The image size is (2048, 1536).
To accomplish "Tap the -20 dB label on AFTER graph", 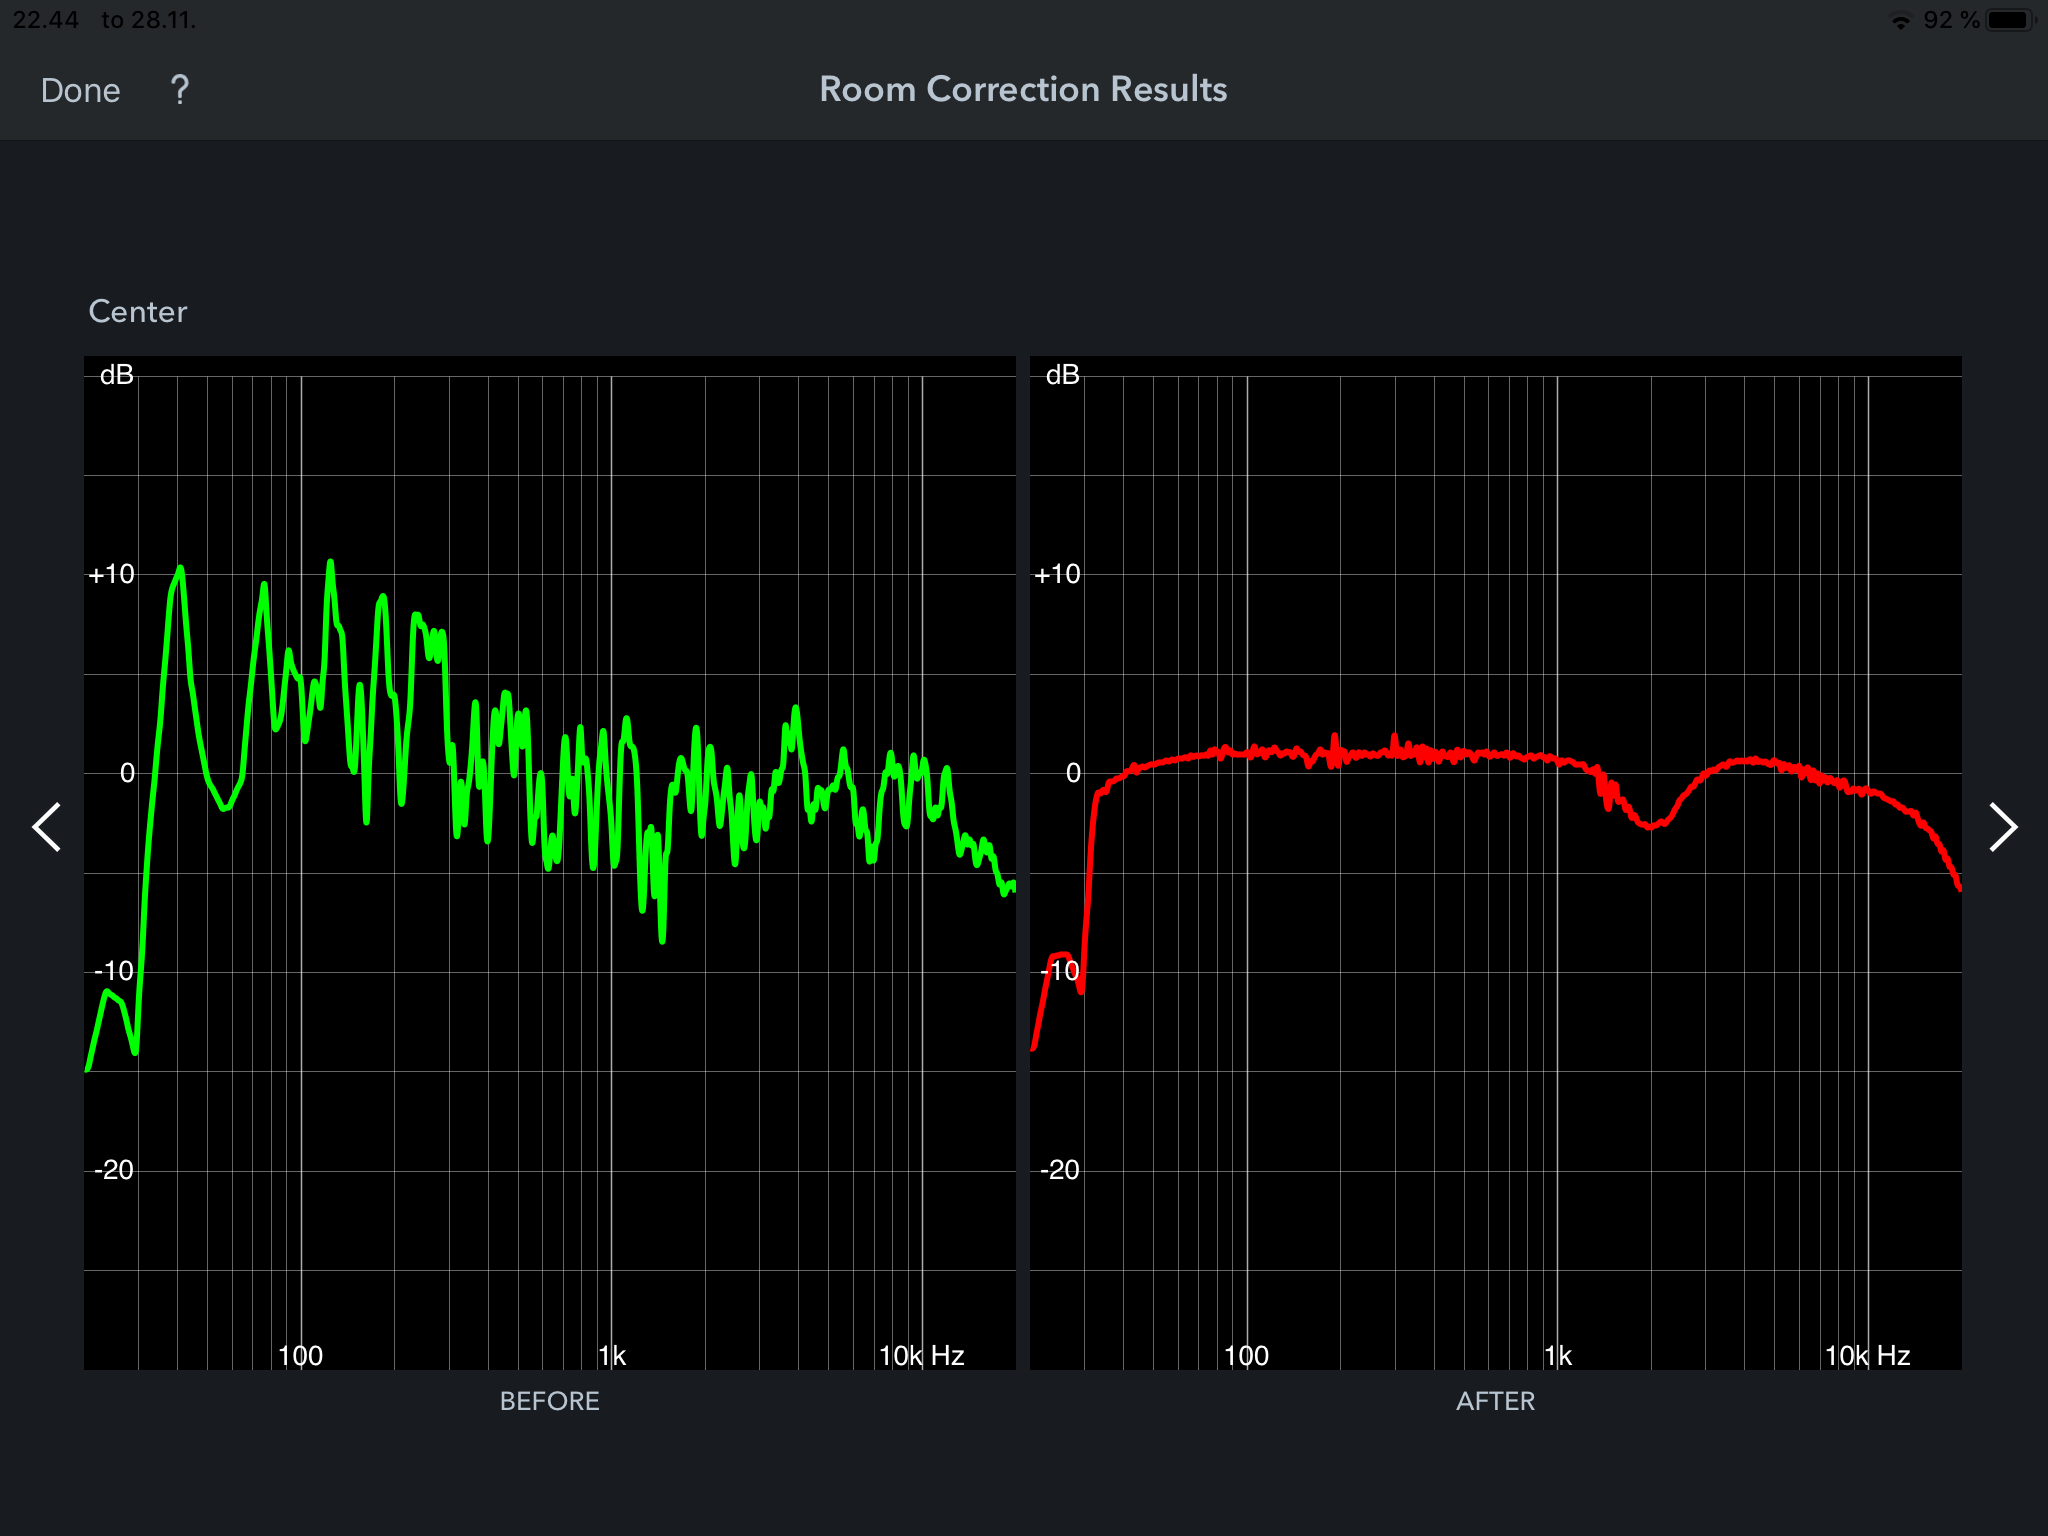I will click(x=1059, y=1170).
